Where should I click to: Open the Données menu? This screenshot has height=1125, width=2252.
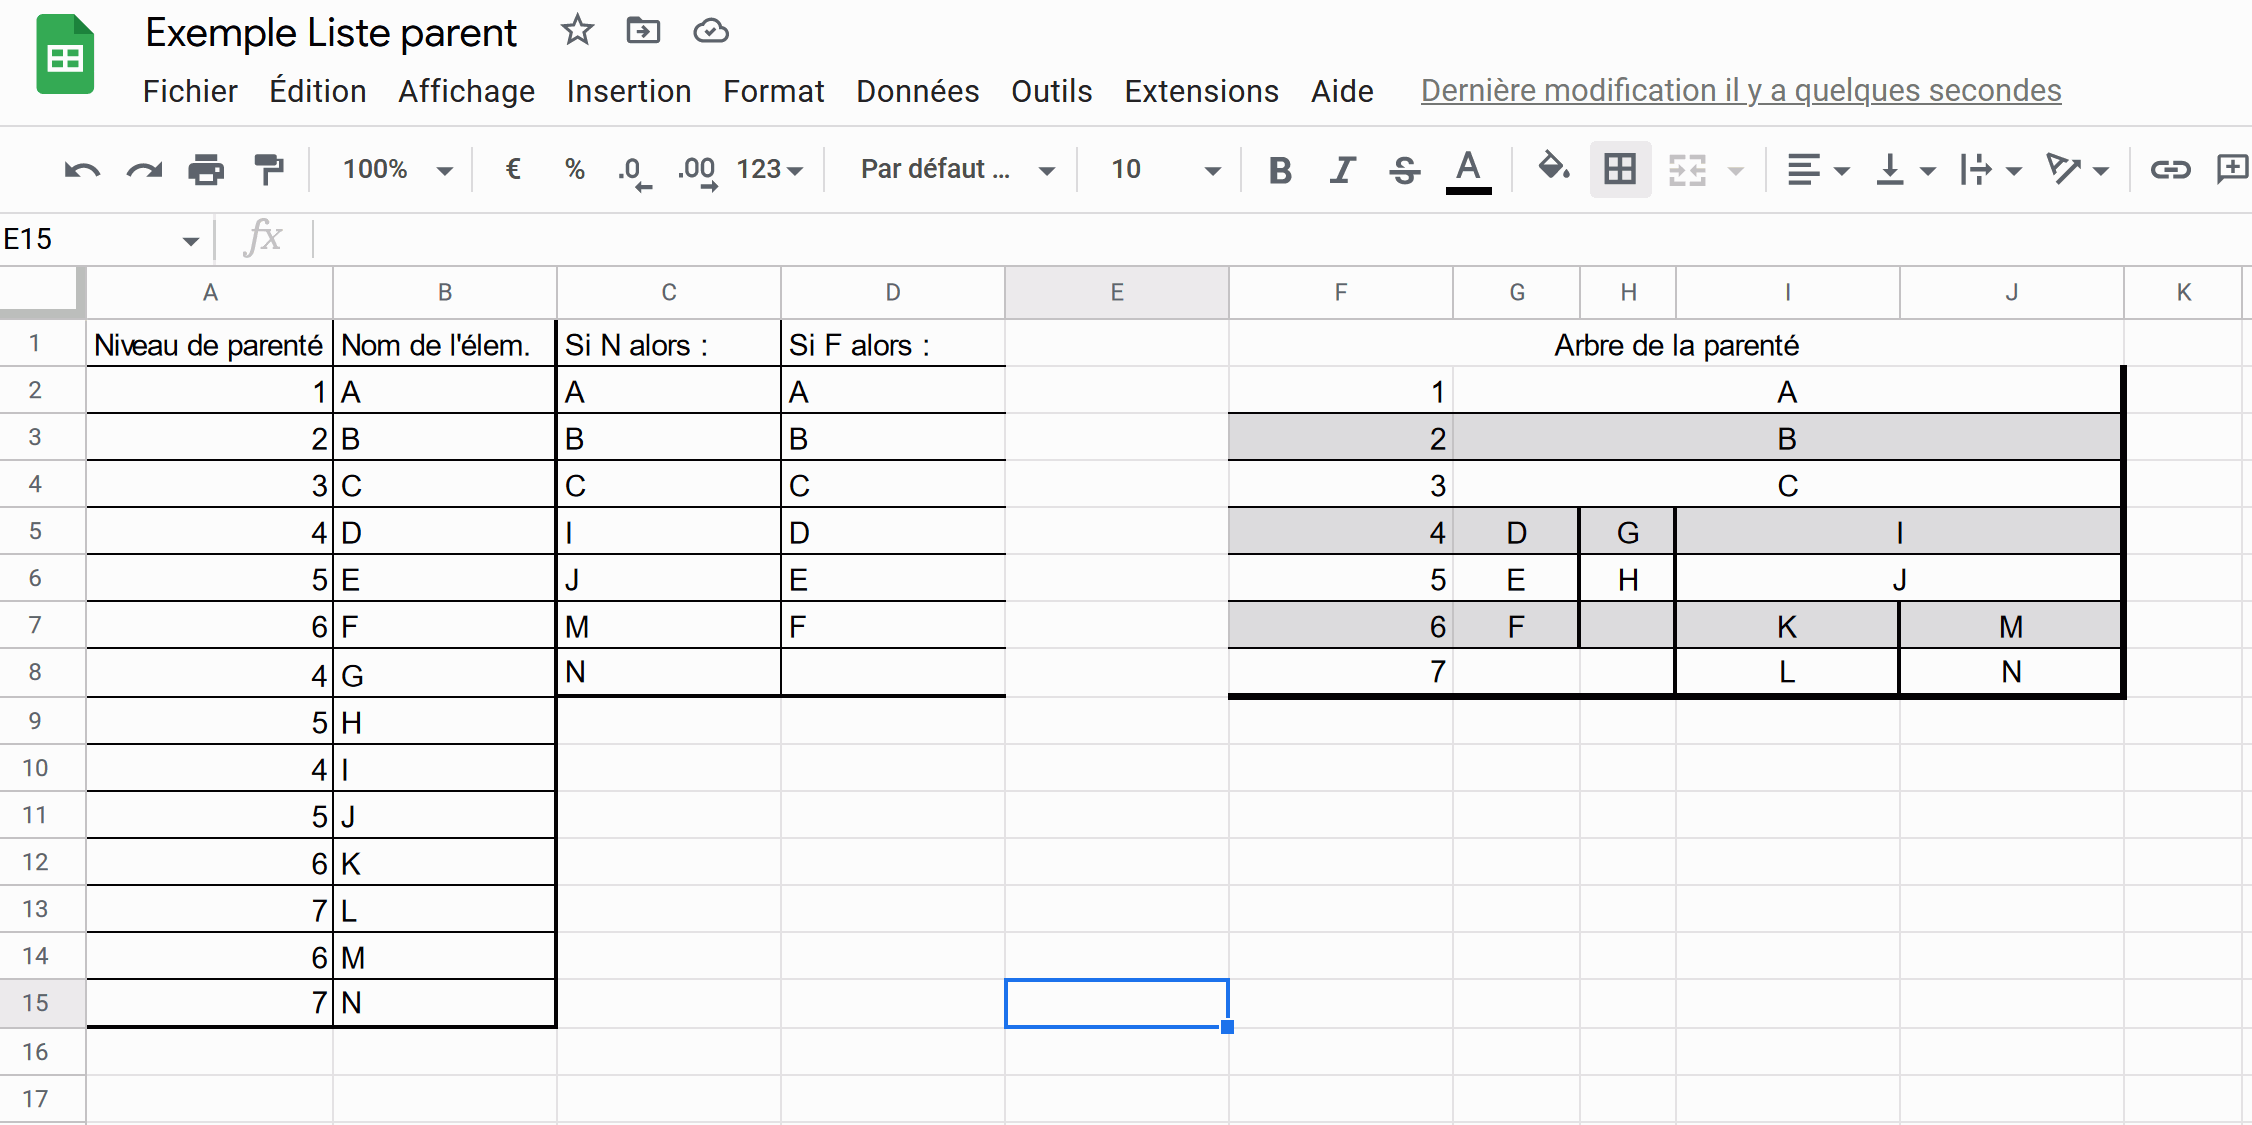(x=917, y=91)
